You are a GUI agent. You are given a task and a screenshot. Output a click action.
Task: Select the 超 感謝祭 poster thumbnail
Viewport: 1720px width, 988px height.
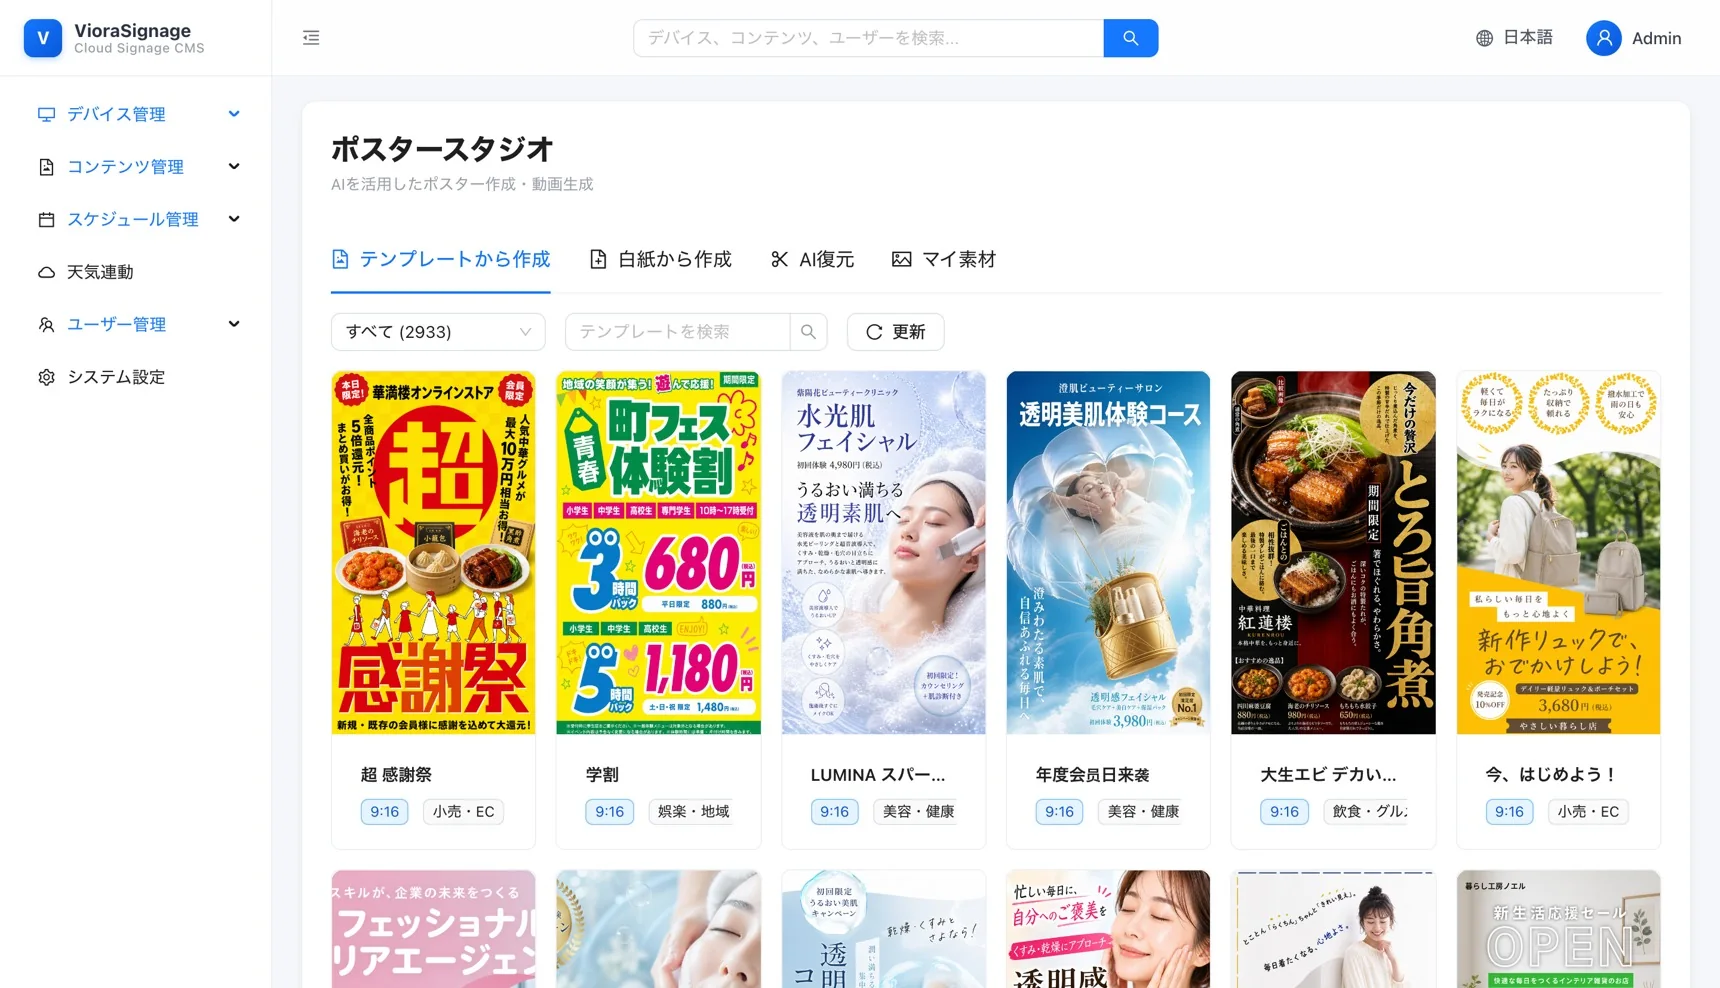pyautogui.click(x=433, y=553)
